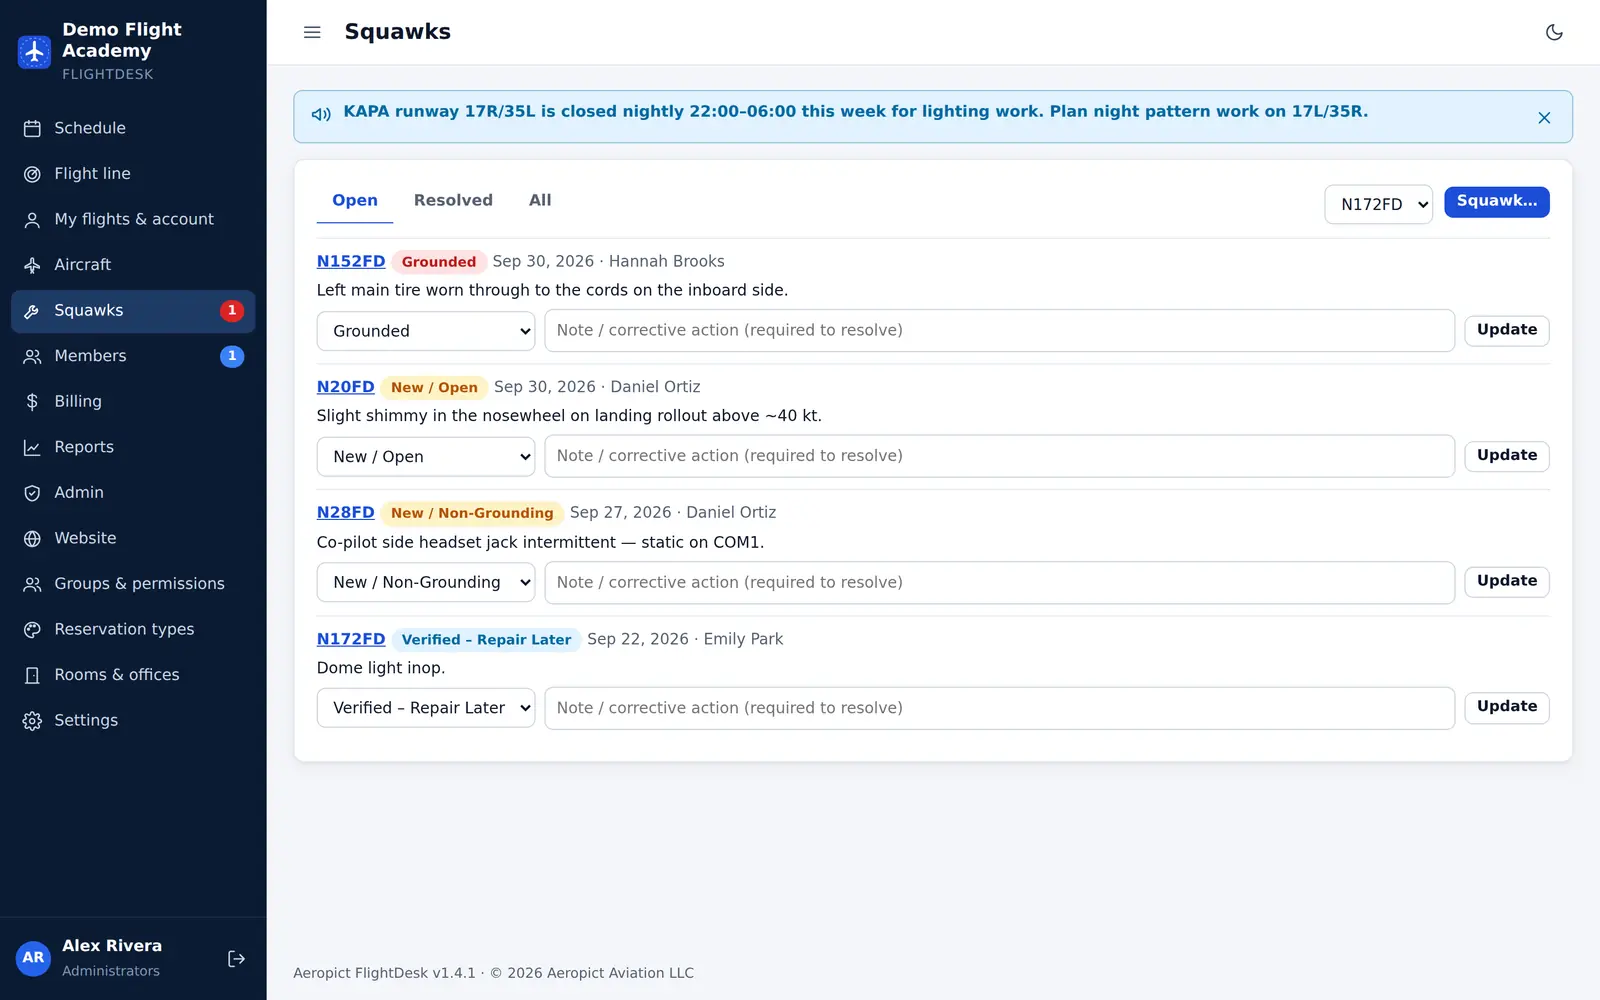Switch to the Resolved tab
The width and height of the screenshot is (1600, 1000).
point(453,200)
